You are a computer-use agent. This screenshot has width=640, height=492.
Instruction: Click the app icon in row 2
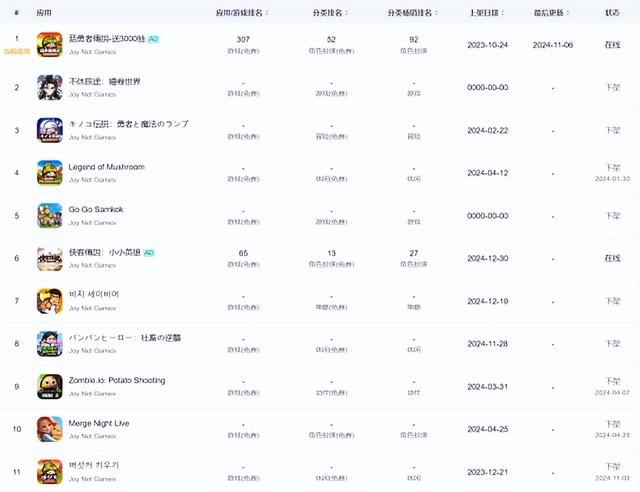point(49,87)
